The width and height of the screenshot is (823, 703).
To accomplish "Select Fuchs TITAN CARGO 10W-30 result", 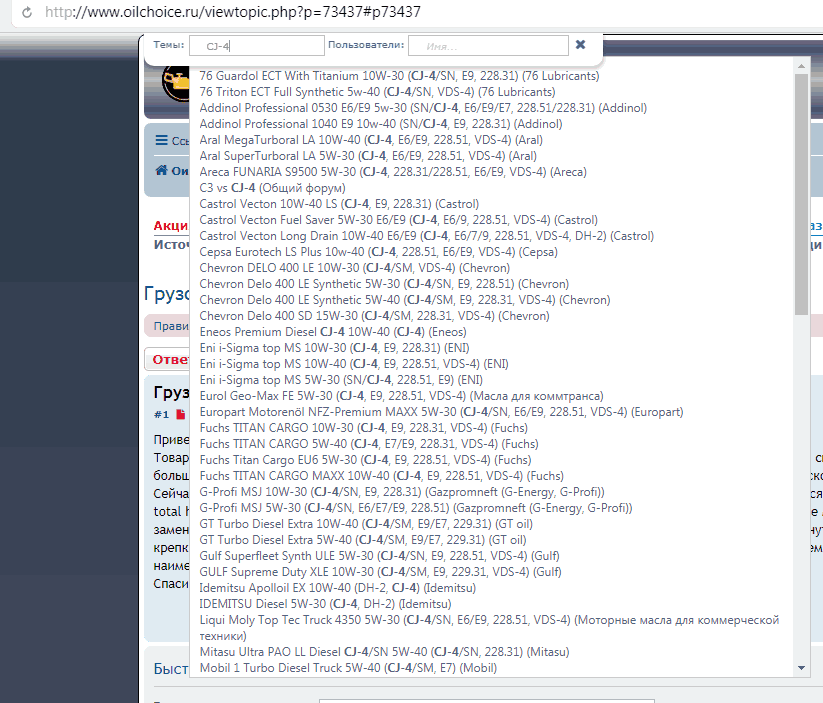I will click(364, 428).
